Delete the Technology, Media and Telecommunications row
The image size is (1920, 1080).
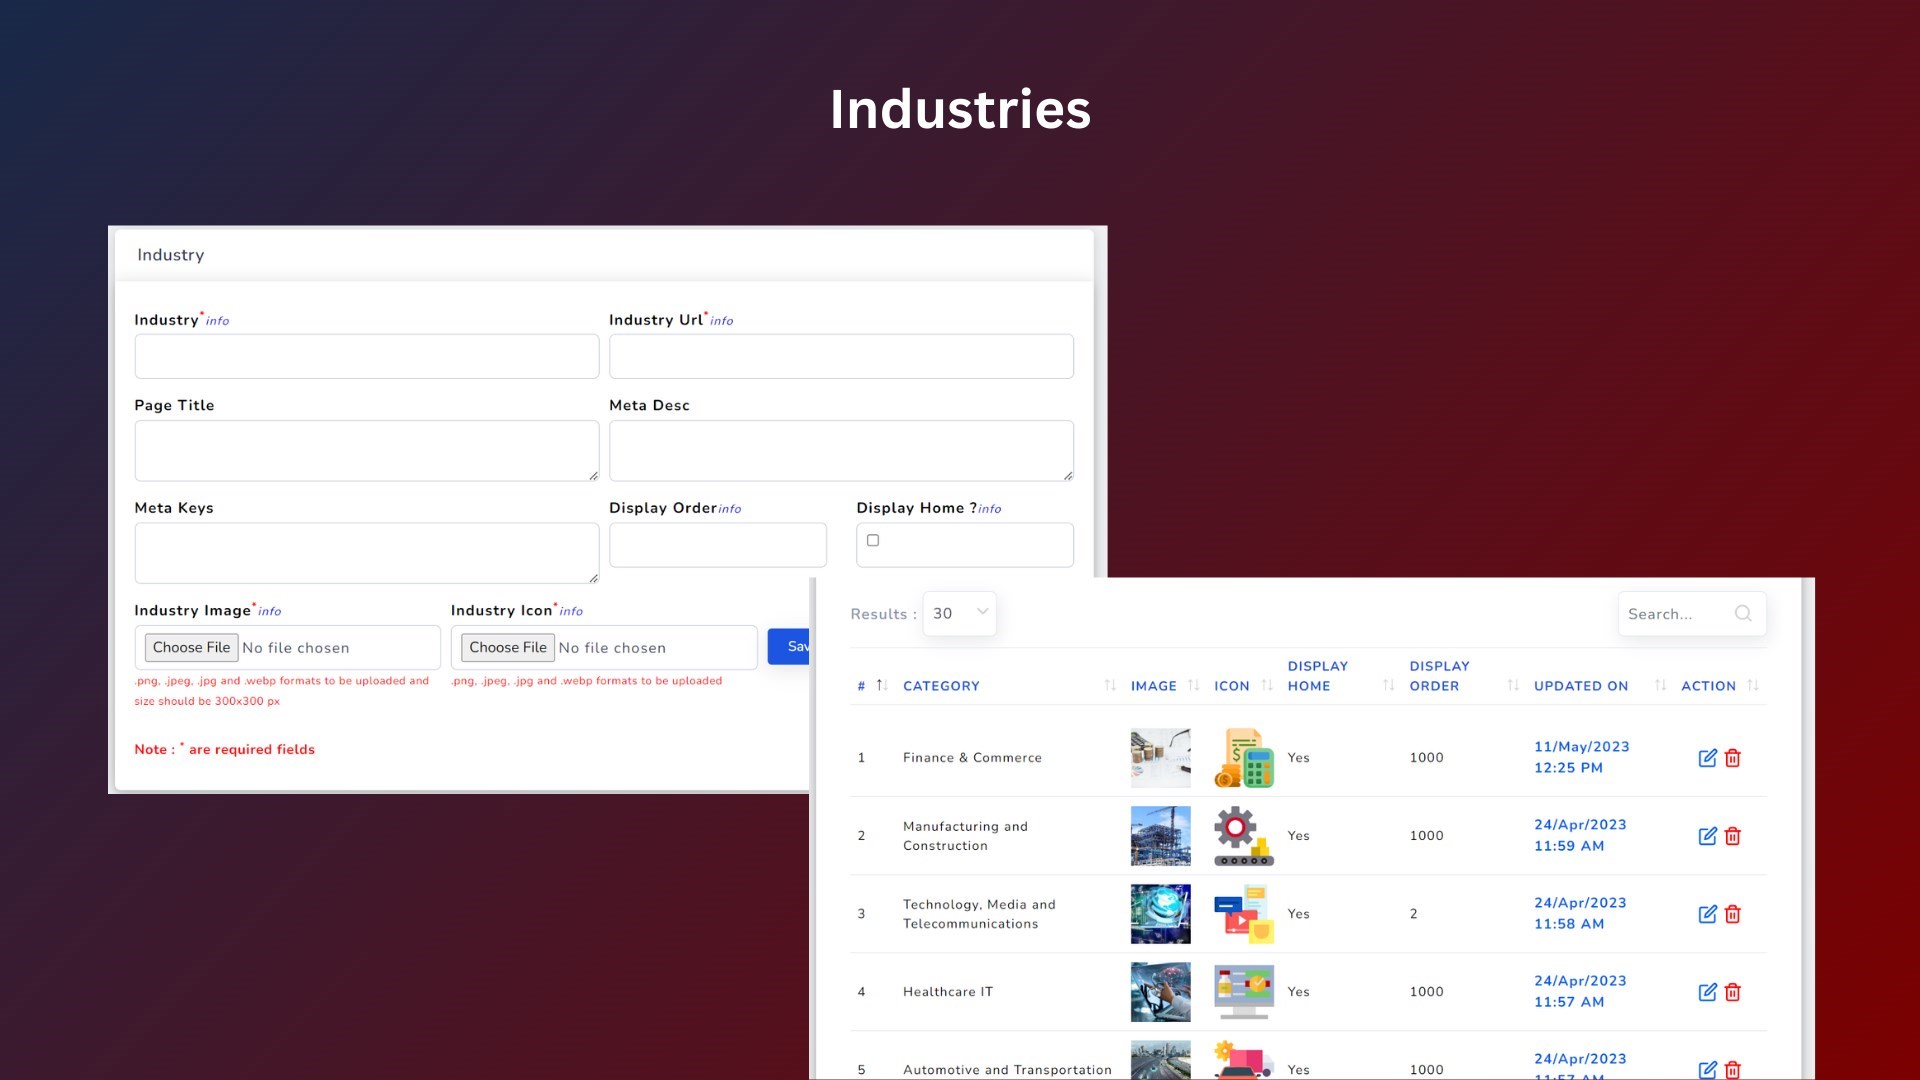click(x=1733, y=914)
